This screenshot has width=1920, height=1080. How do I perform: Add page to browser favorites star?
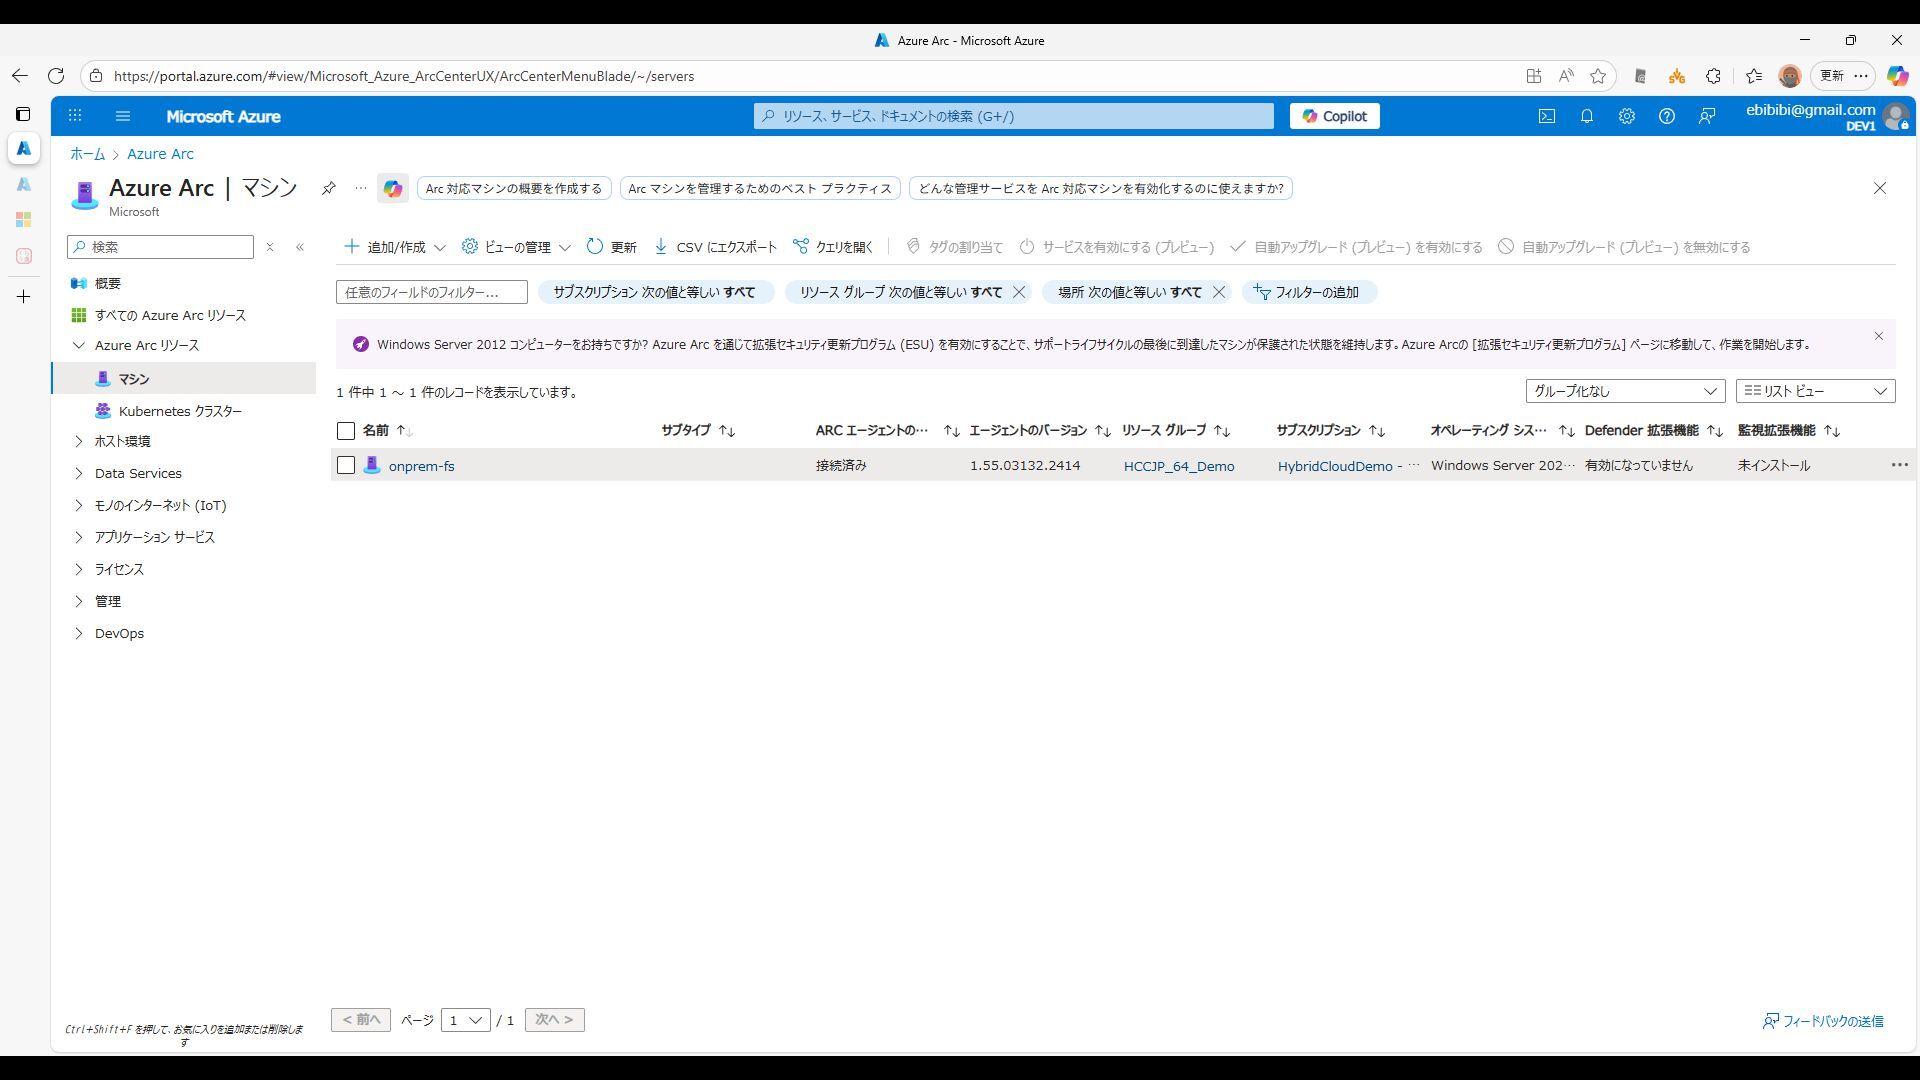1598,76
